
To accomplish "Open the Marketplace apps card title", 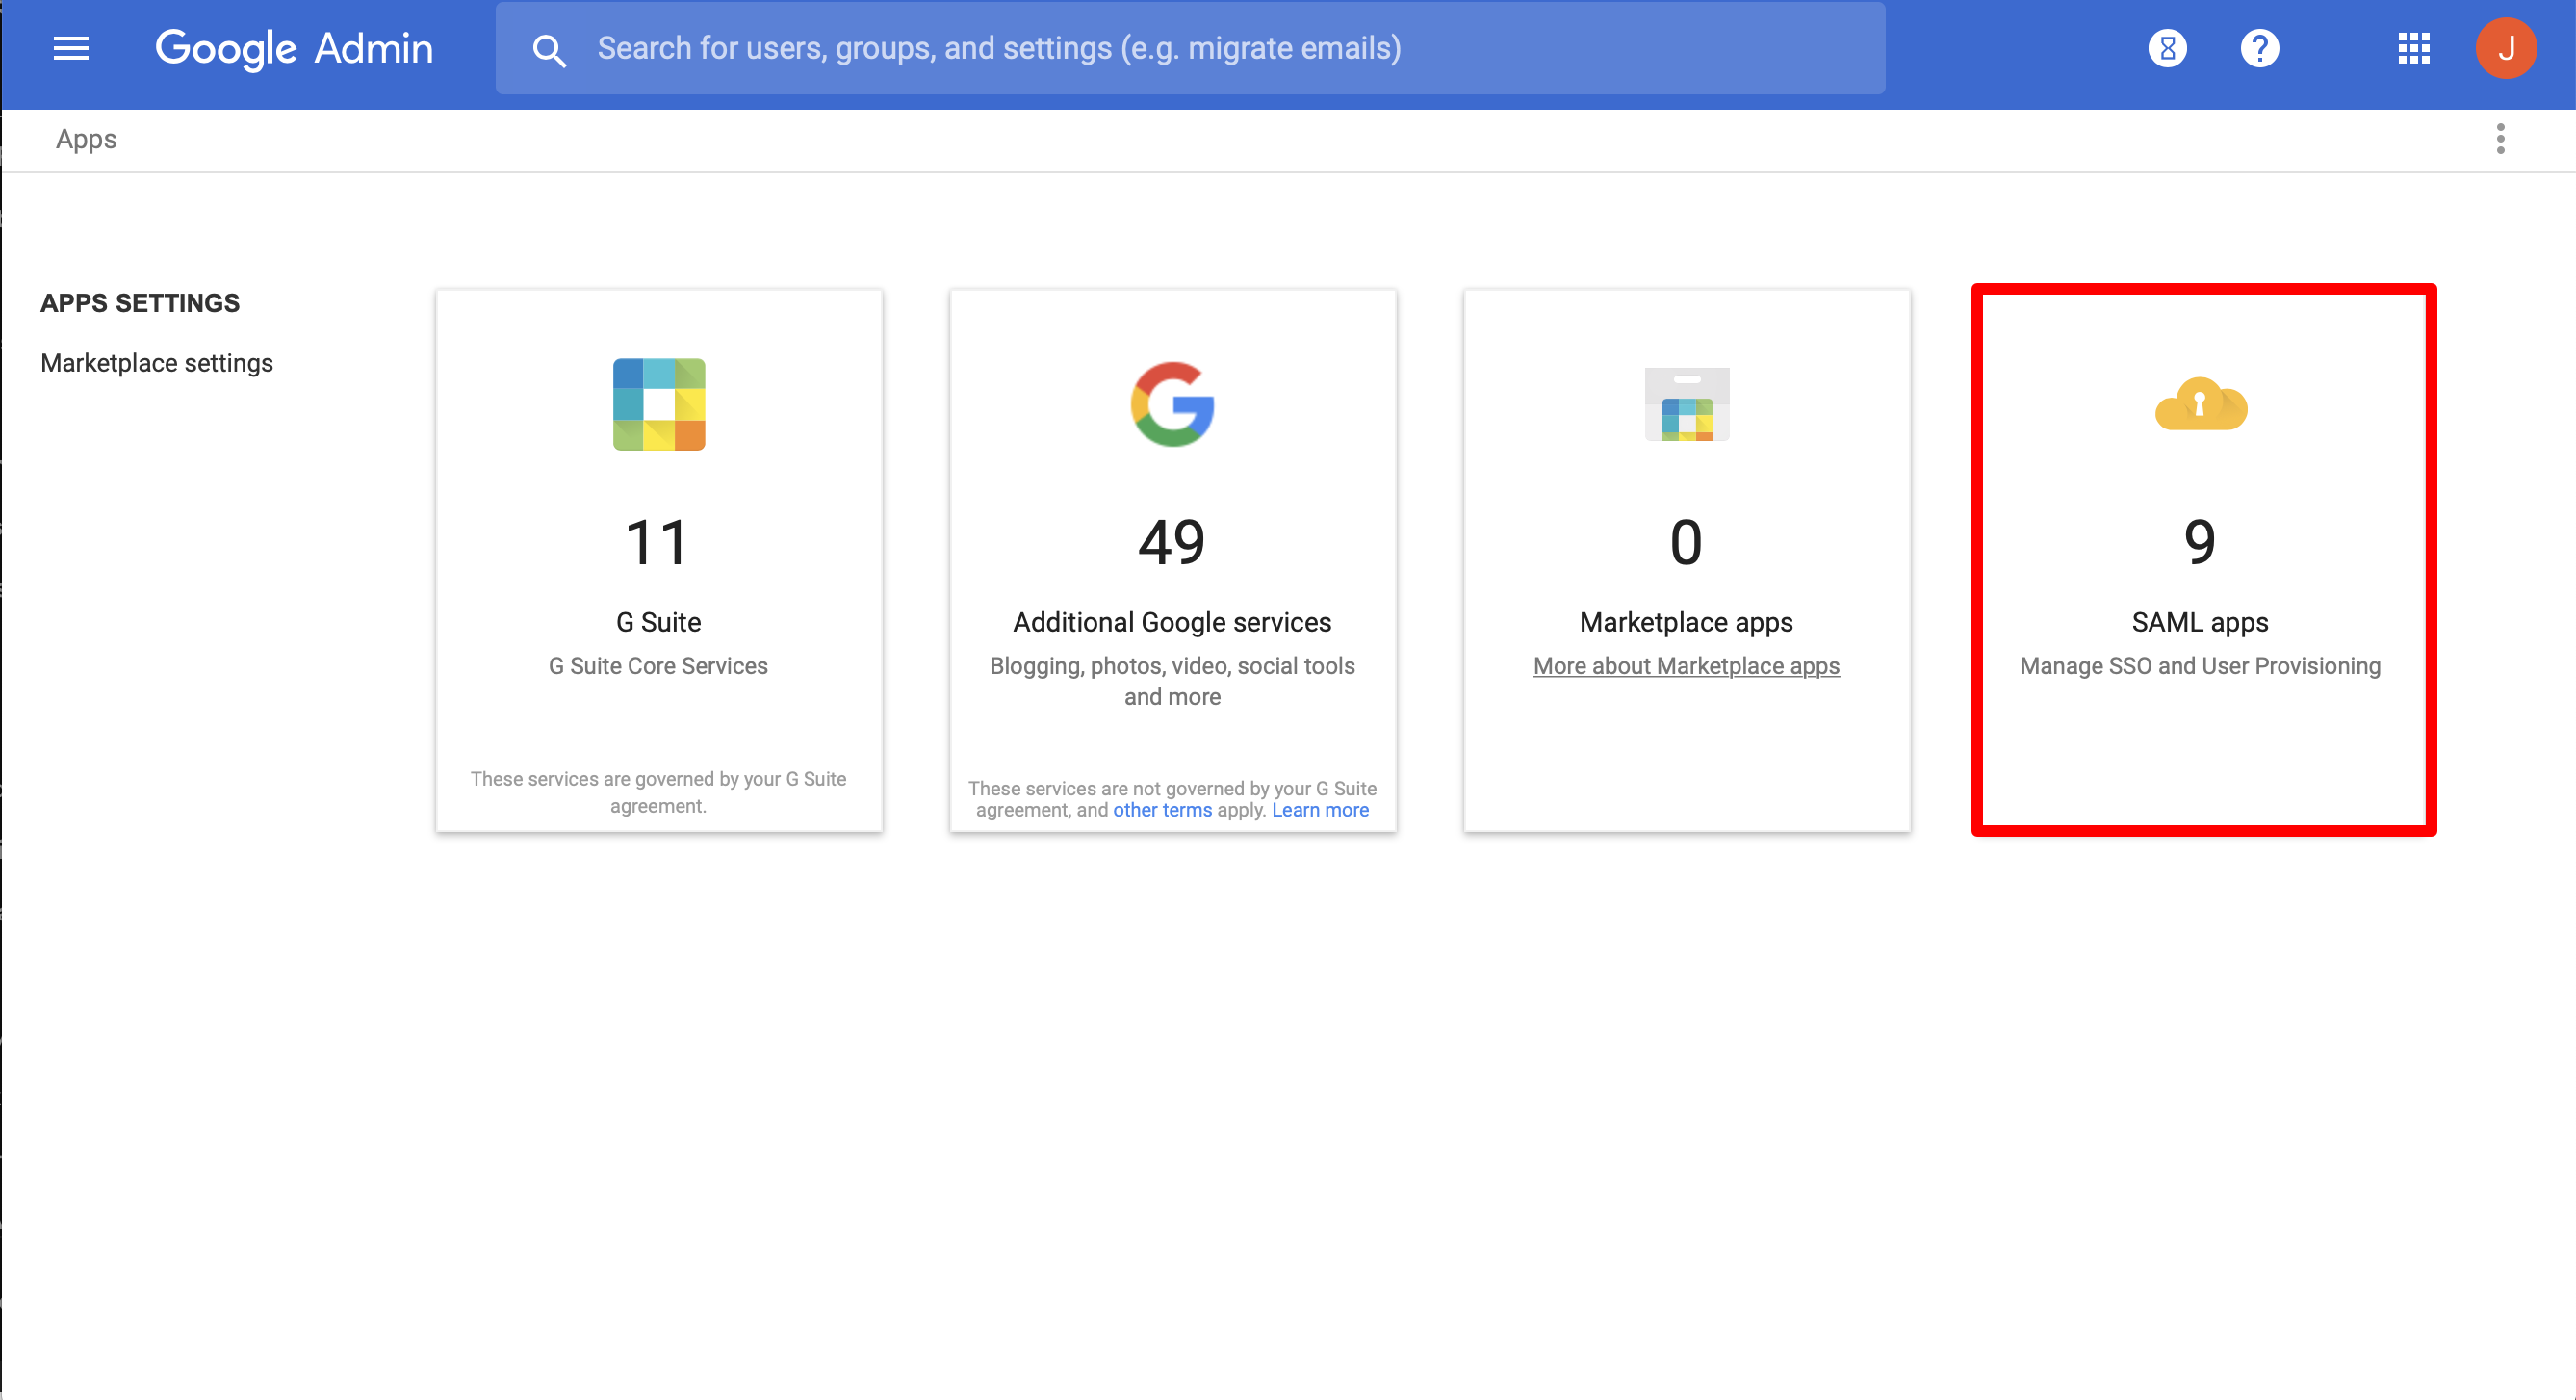I will click(1686, 622).
